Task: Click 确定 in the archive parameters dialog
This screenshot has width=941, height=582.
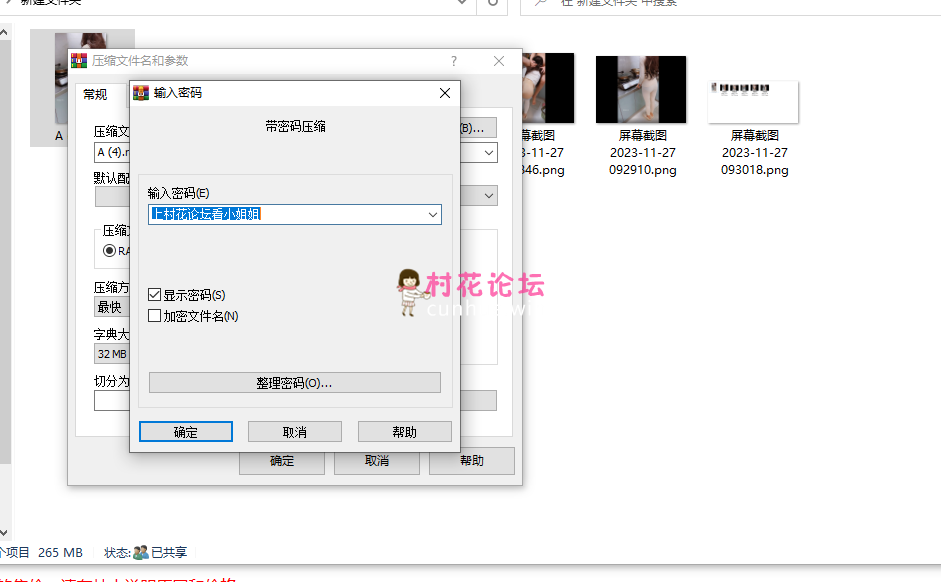Action: (x=281, y=461)
